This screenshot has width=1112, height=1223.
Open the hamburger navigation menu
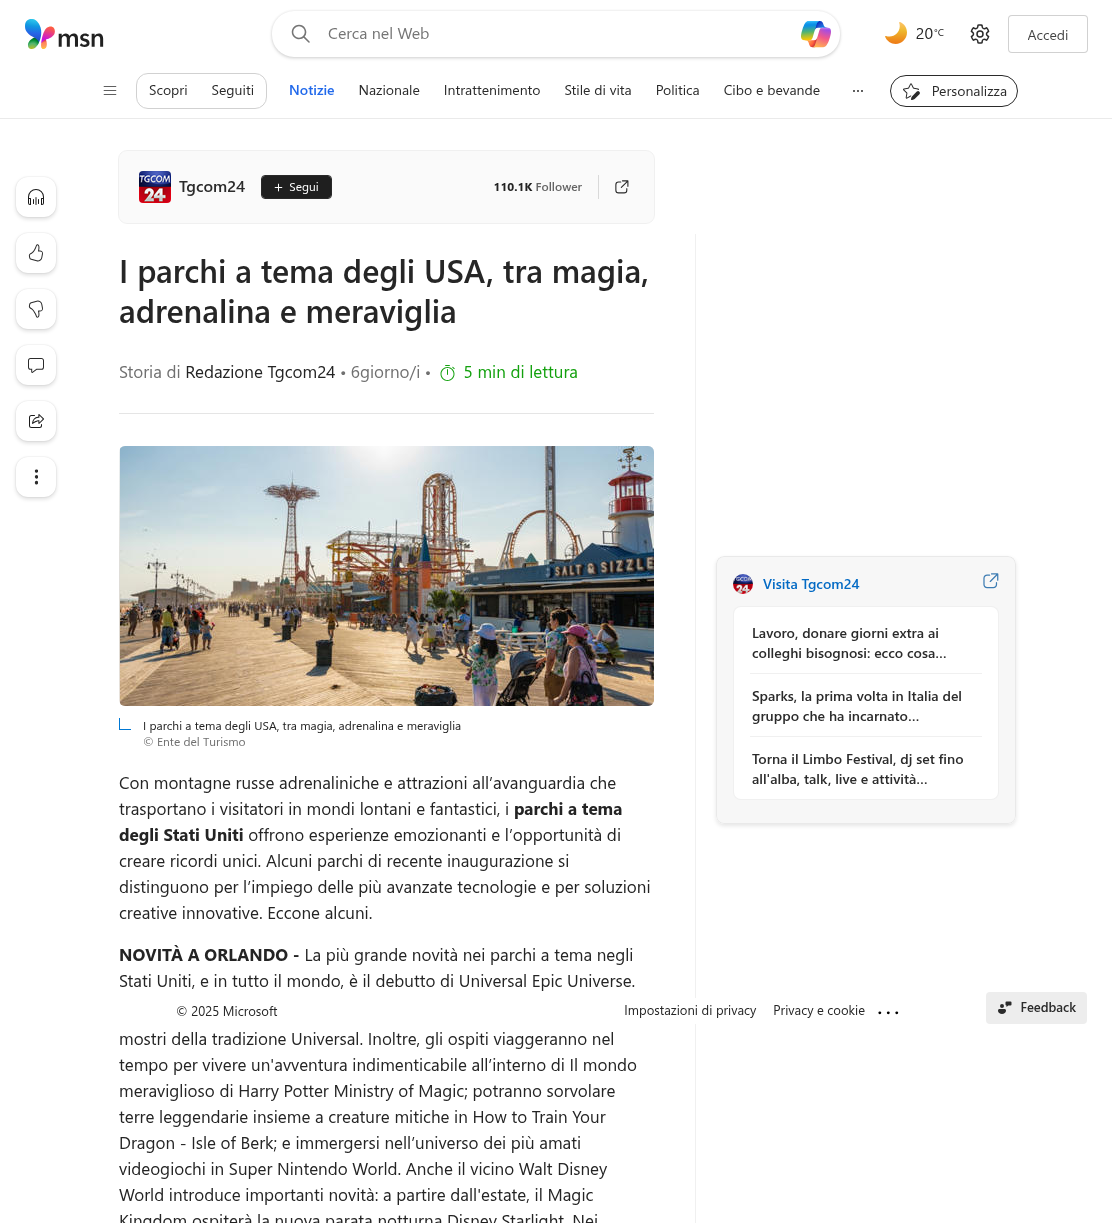pos(110,90)
